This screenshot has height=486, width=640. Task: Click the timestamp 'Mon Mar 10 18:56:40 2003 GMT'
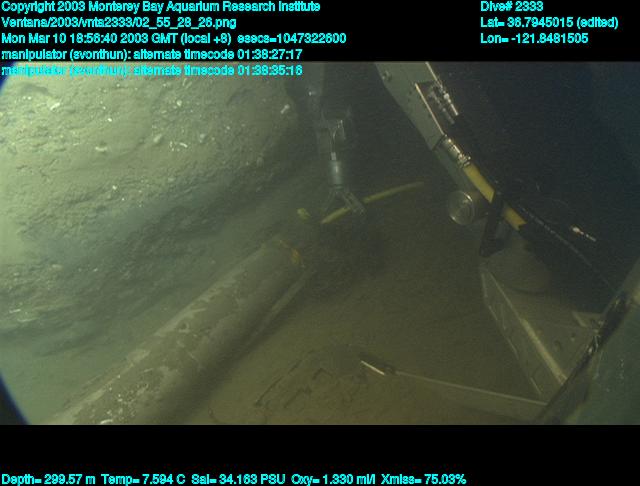[89, 39]
